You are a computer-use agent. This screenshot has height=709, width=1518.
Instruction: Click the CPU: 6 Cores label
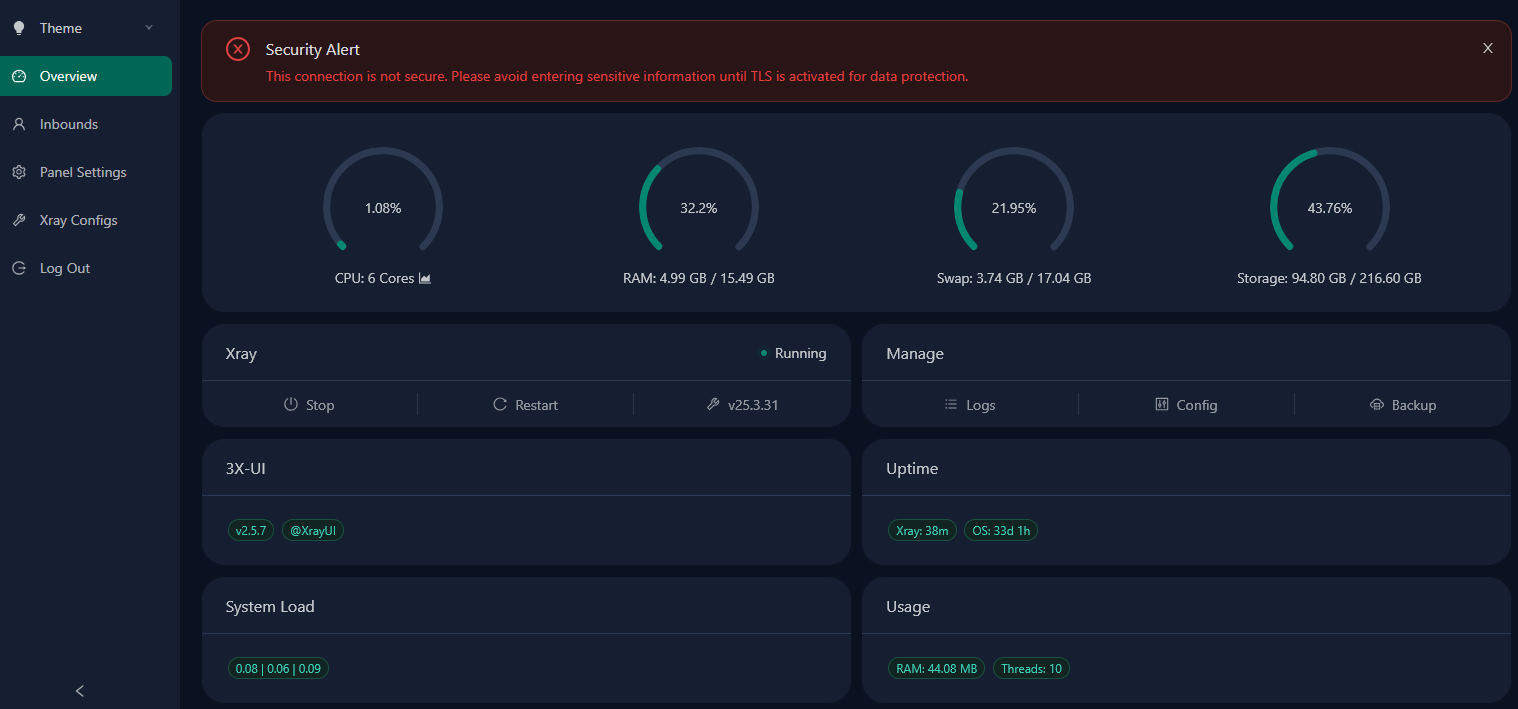click(375, 278)
